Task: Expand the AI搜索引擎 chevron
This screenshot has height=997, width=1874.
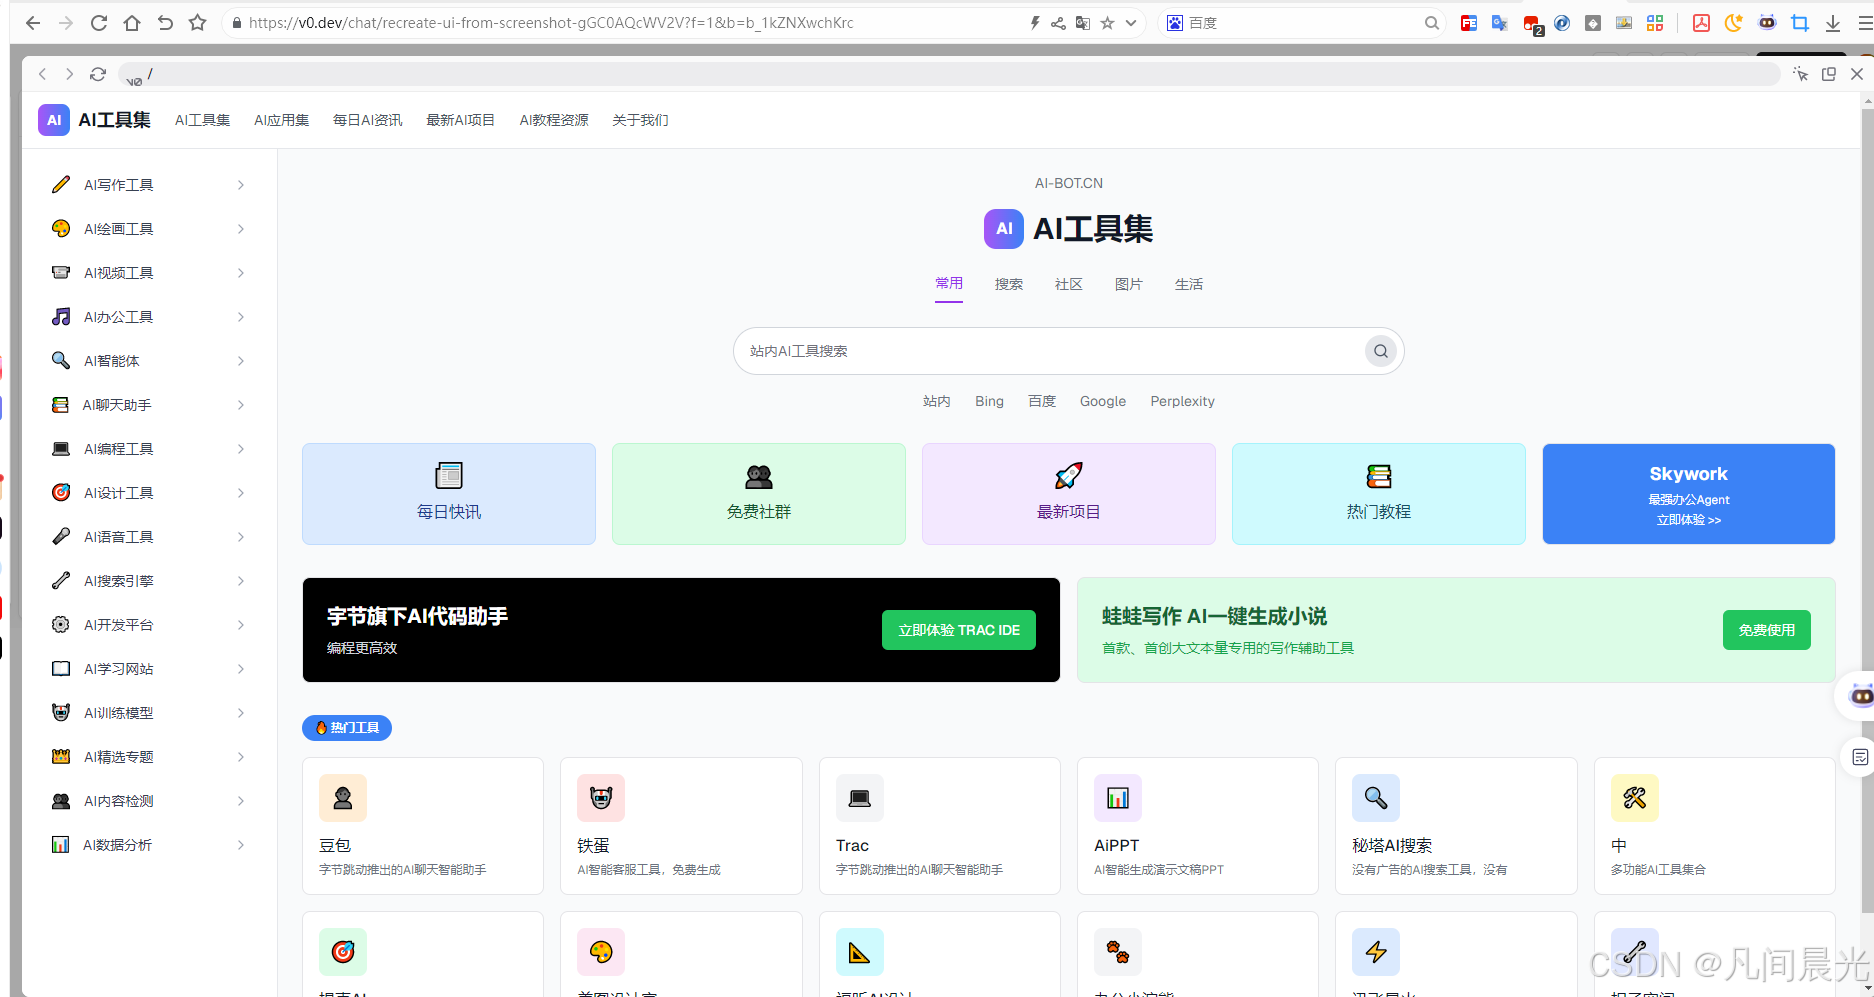Action: click(241, 581)
